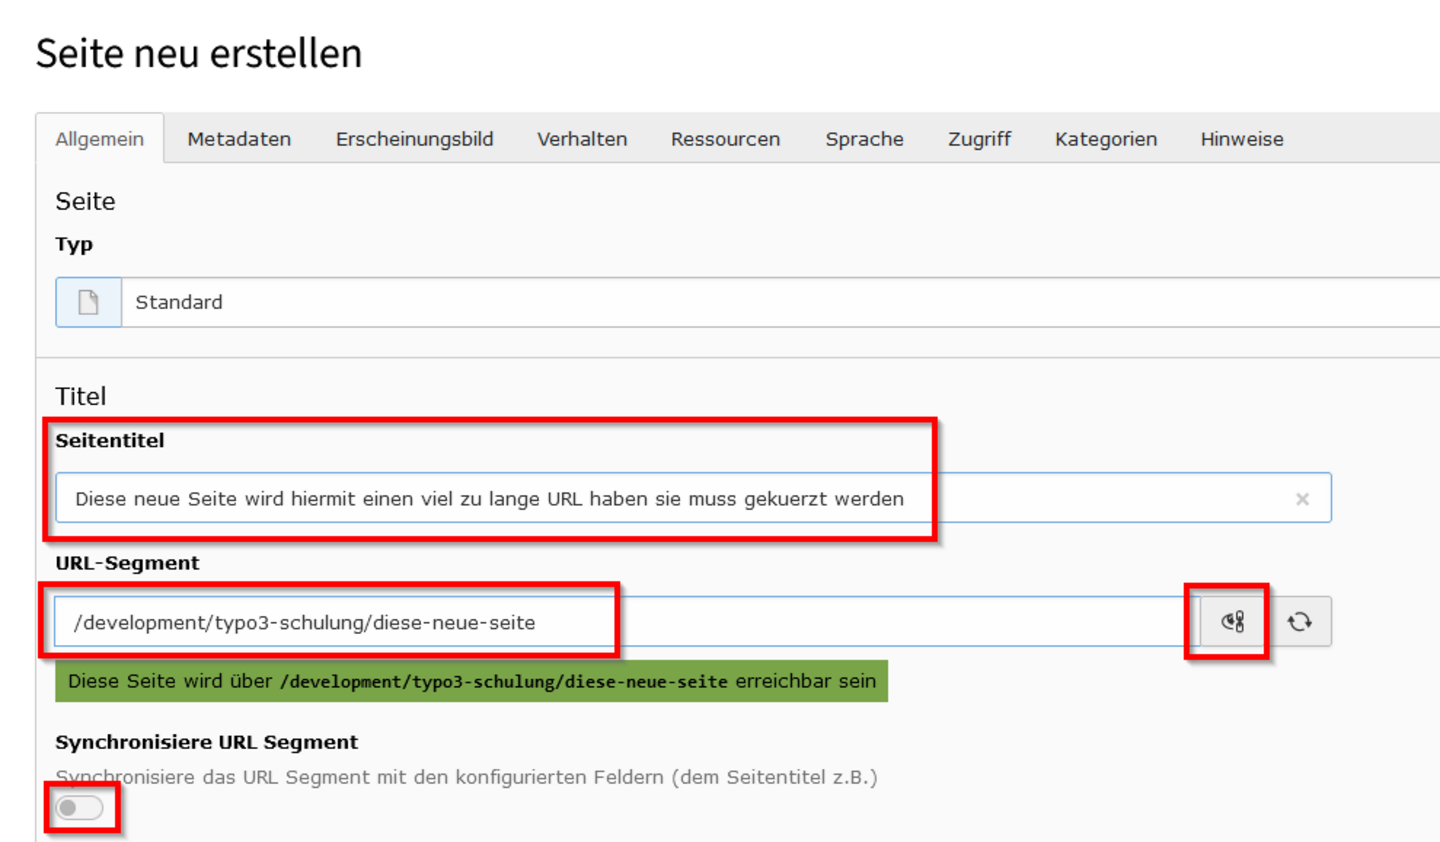The width and height of the screenshot is (1440, 842).
Task: Open the Hinweise tab
Action: 1242,139
